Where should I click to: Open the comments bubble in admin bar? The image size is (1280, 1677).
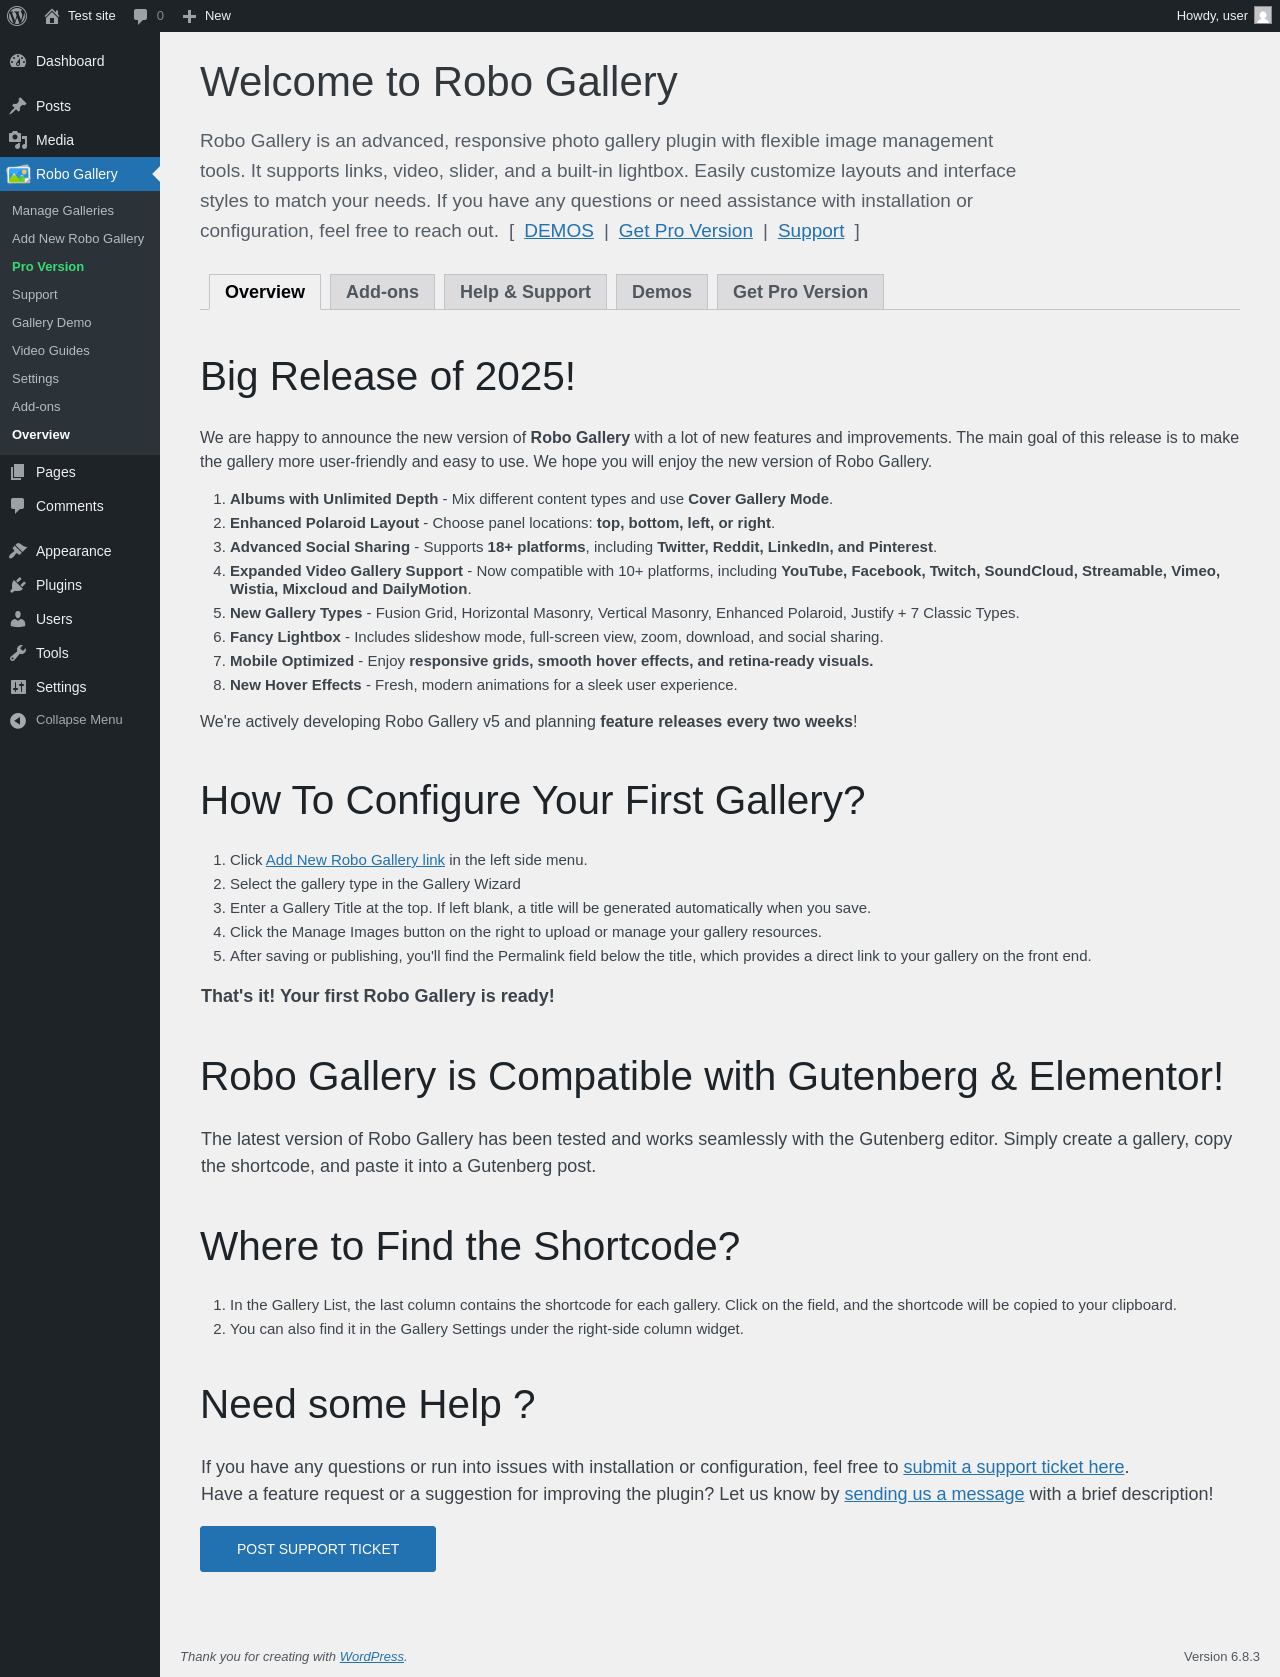click(x=141, y=16)
